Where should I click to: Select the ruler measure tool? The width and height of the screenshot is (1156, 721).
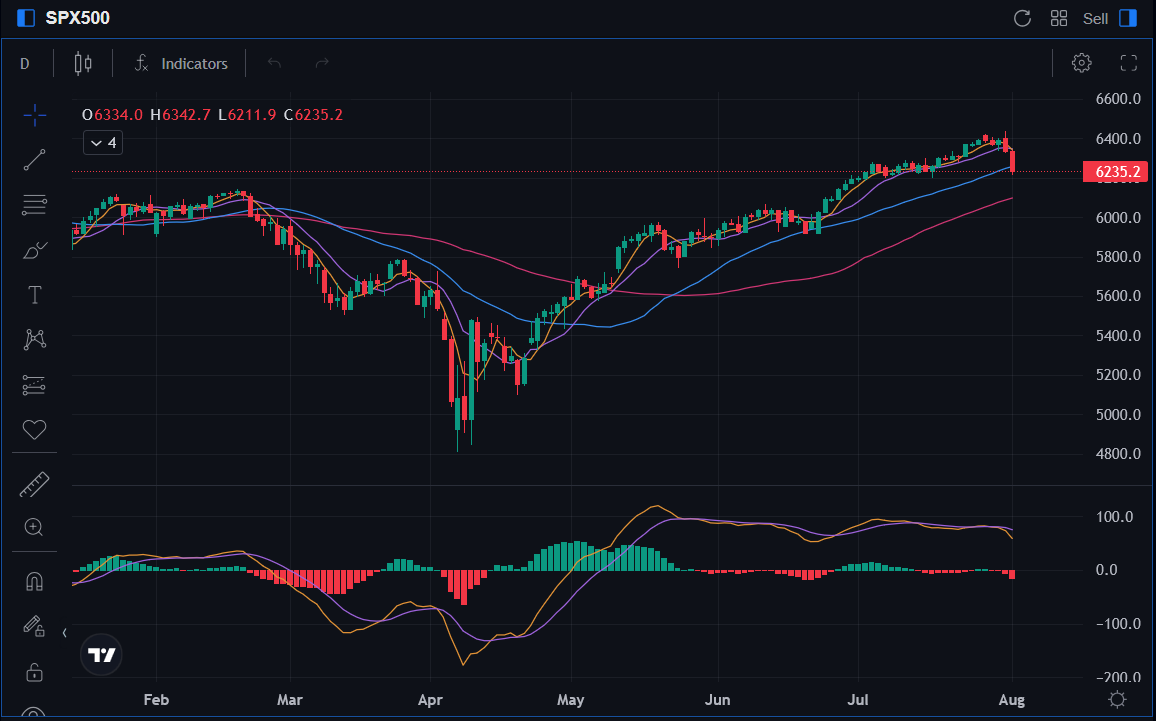point(34,484)
